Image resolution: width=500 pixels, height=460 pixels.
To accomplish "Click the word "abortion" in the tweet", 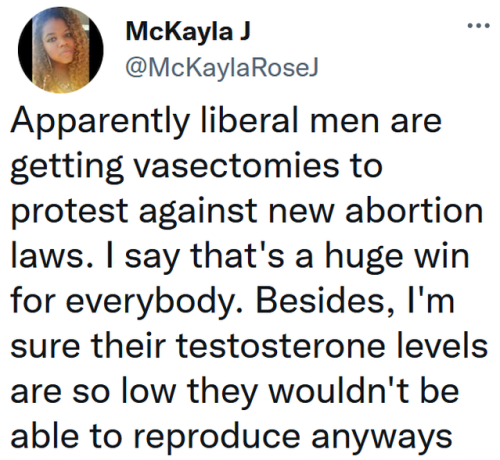I will (414, 210).
